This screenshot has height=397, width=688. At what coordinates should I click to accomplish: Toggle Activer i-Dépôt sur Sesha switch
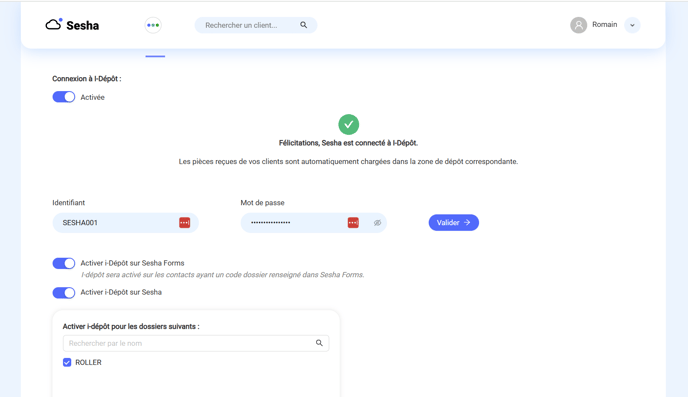[x=64, y=293]
